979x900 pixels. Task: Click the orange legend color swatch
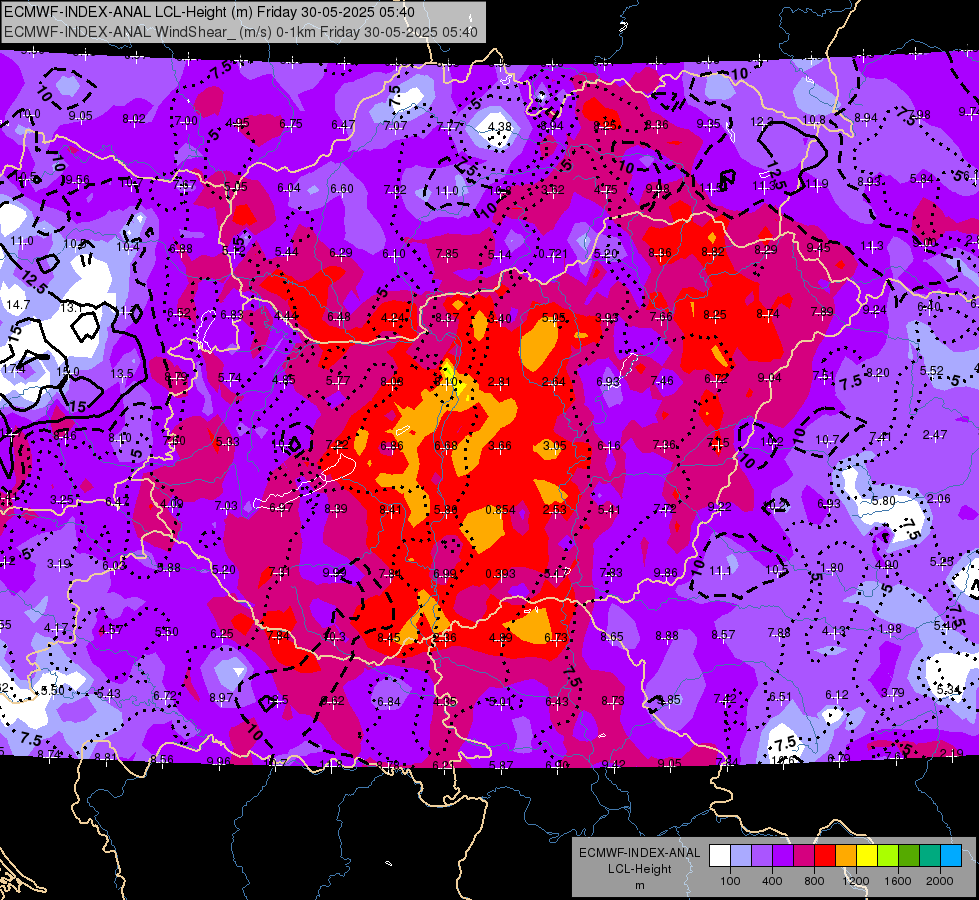(x=846, y=856)
